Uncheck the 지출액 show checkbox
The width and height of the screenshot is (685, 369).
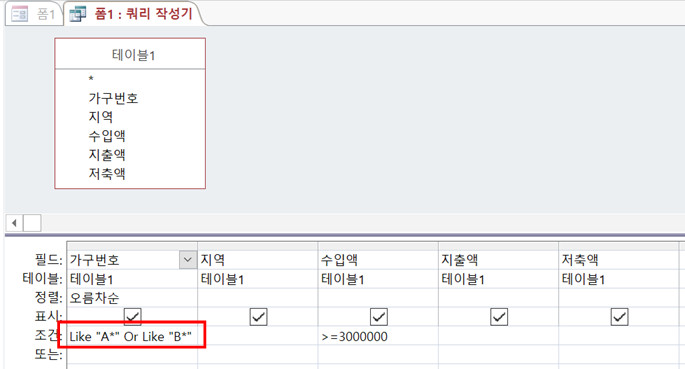[499, 317]
